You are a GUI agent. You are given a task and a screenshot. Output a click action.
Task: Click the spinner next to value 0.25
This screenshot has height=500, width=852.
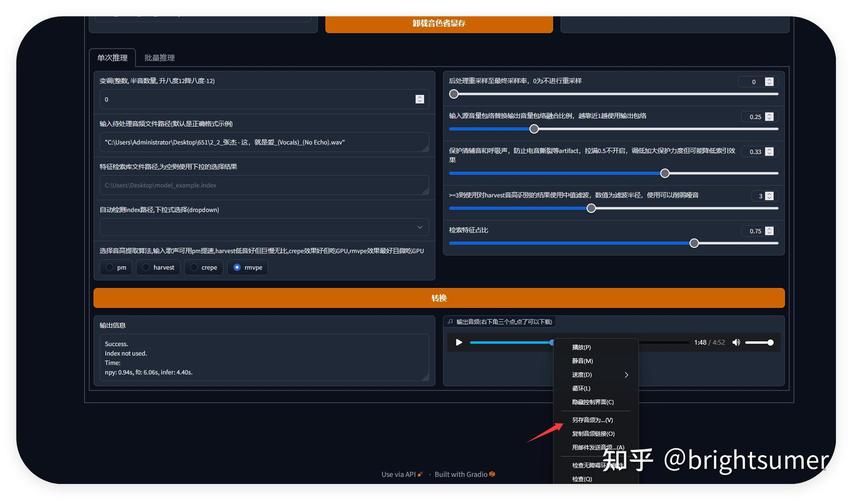(769, 117)
